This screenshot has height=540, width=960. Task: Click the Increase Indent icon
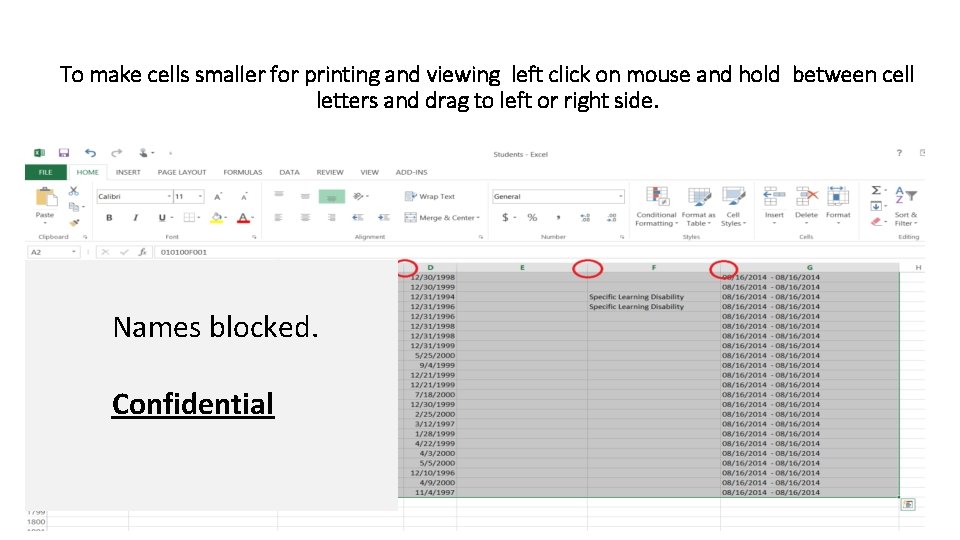[x=384, y=217]
